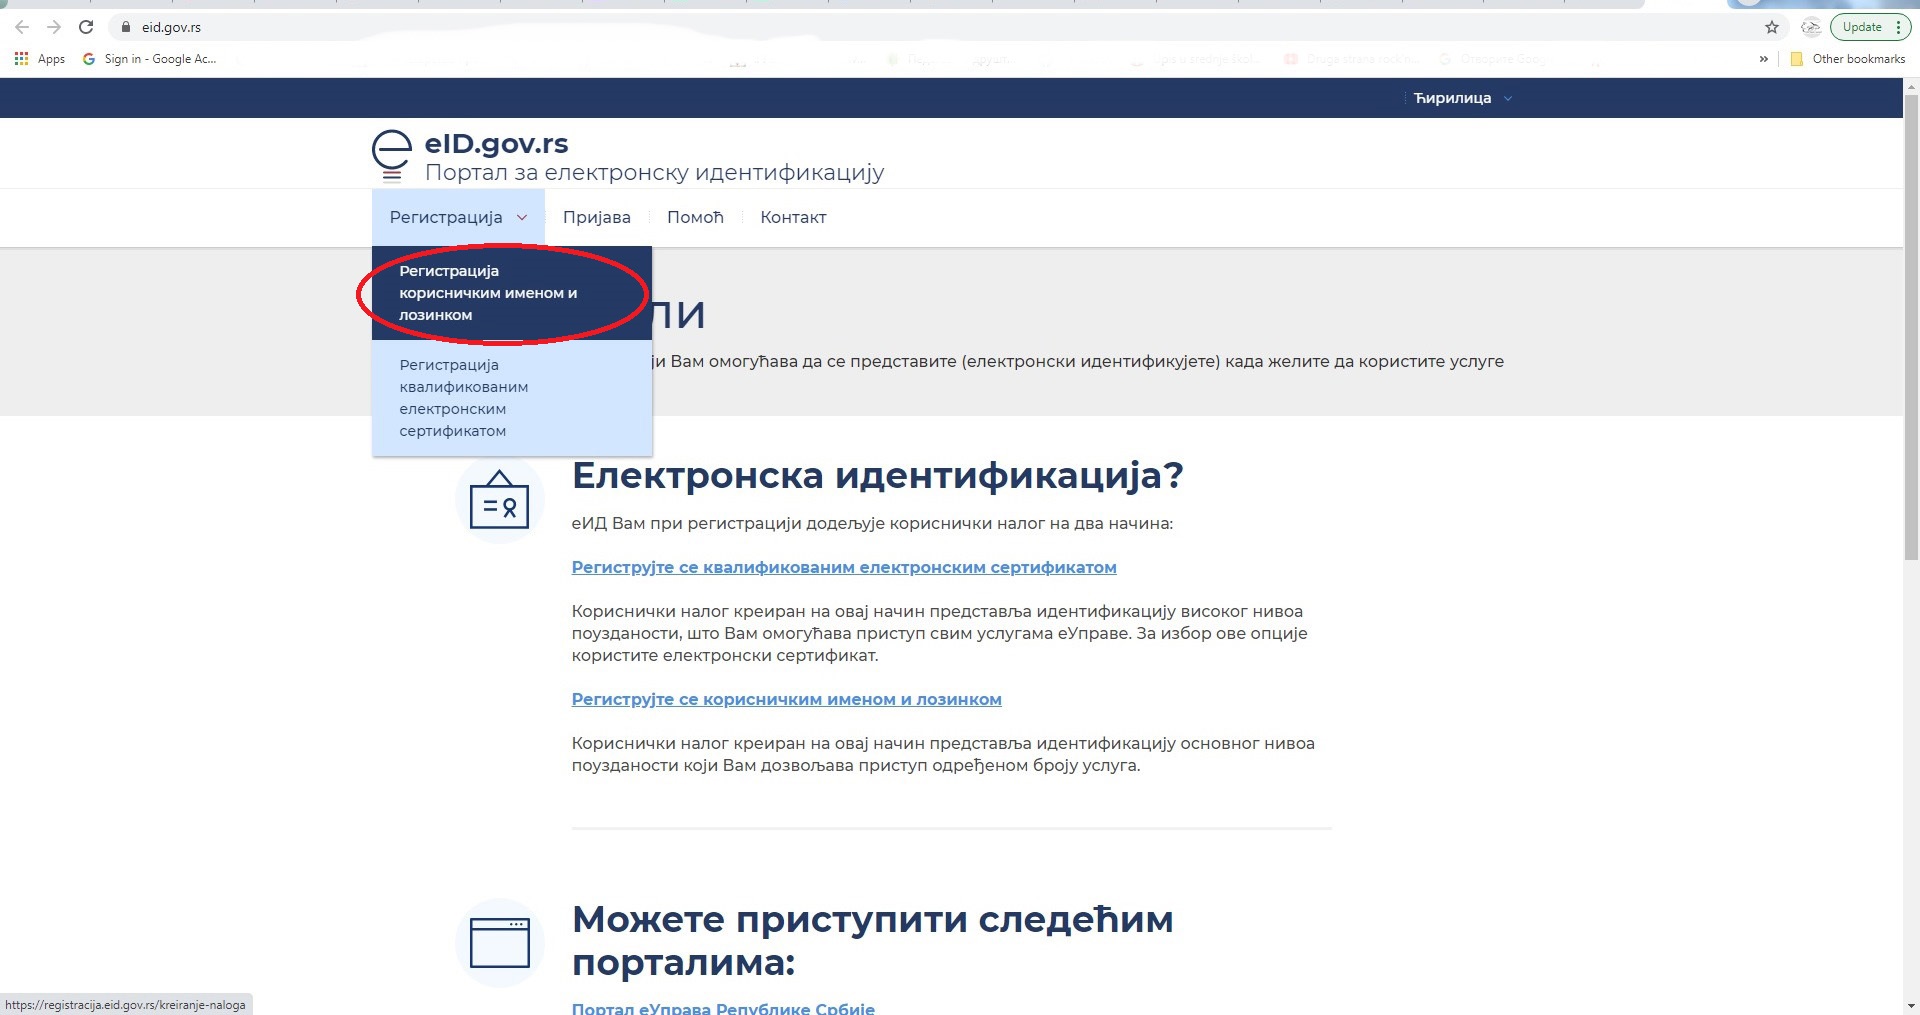This screenshot has width=1920, height=1015.
Task: Go to the Помоћ page
Action: pos(695,217)
